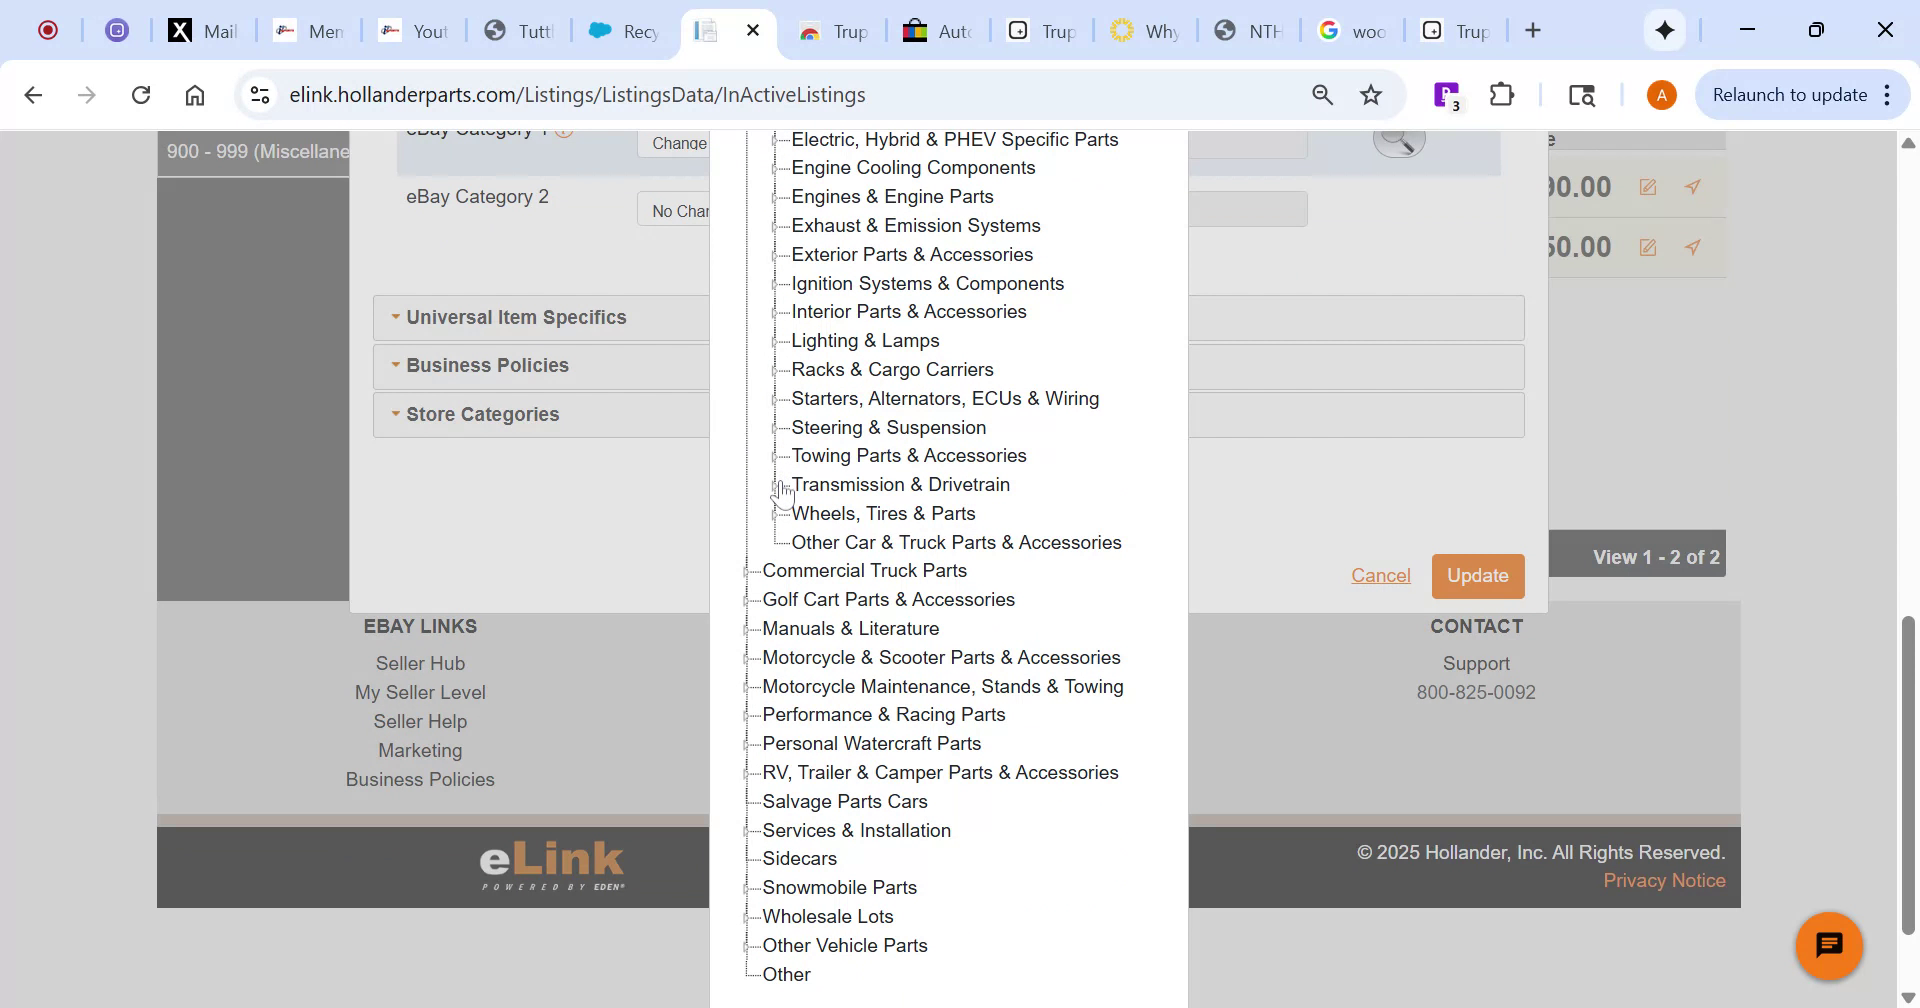Viewport: 1920px width, 1008px height.
Task: Open the browser extensions puzzle icon
Action: pos(1501,94)
